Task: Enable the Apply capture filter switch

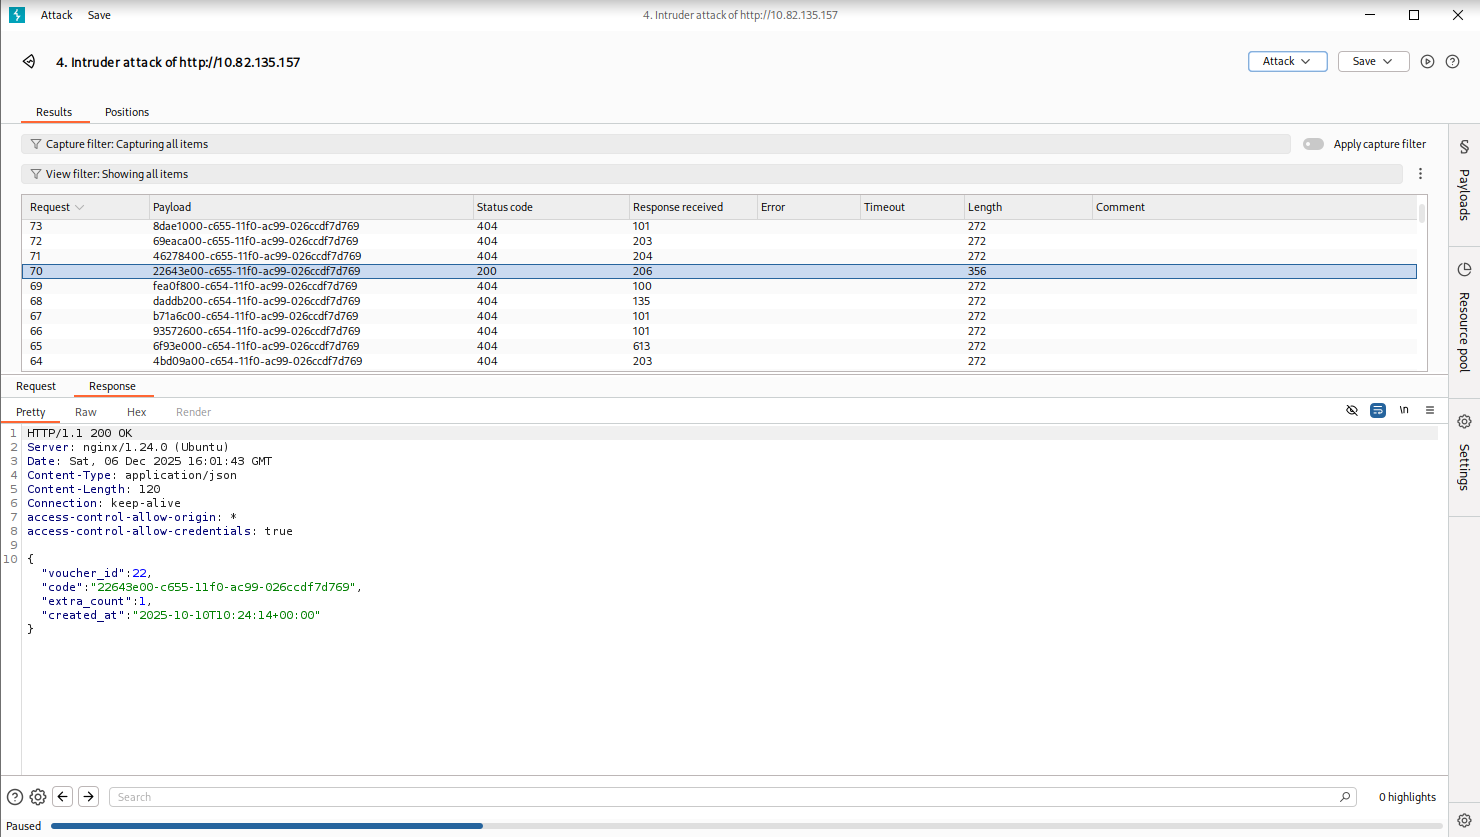Action: (x=1313, y=144)
